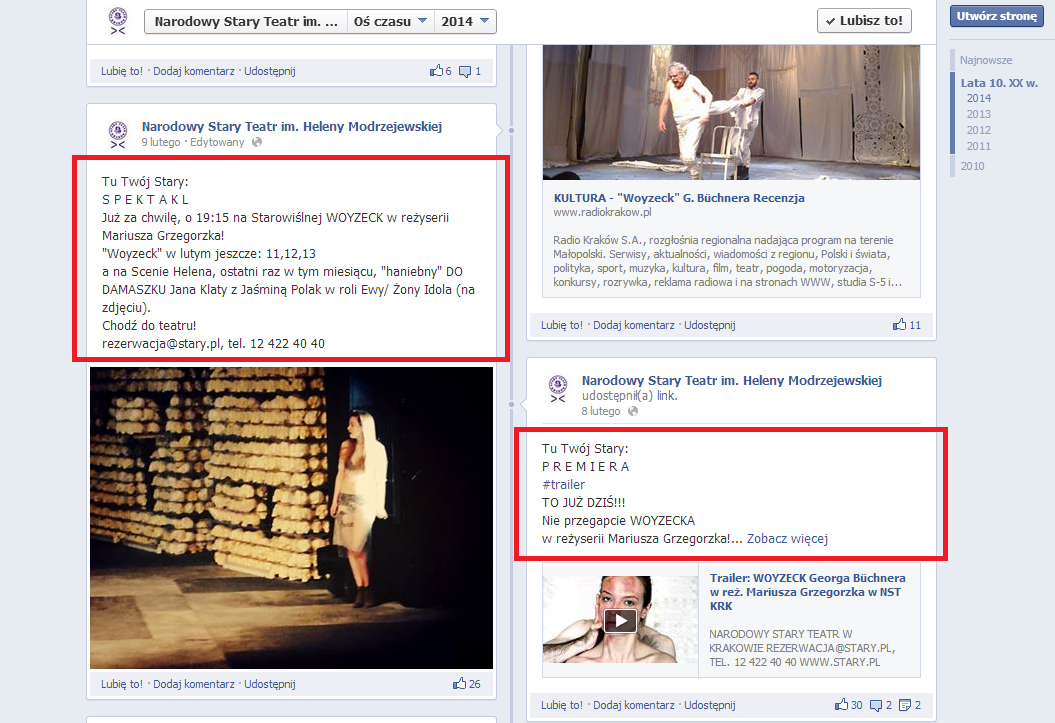
Task: Open the 2014 year dropdown
Action: coord(466,22)
